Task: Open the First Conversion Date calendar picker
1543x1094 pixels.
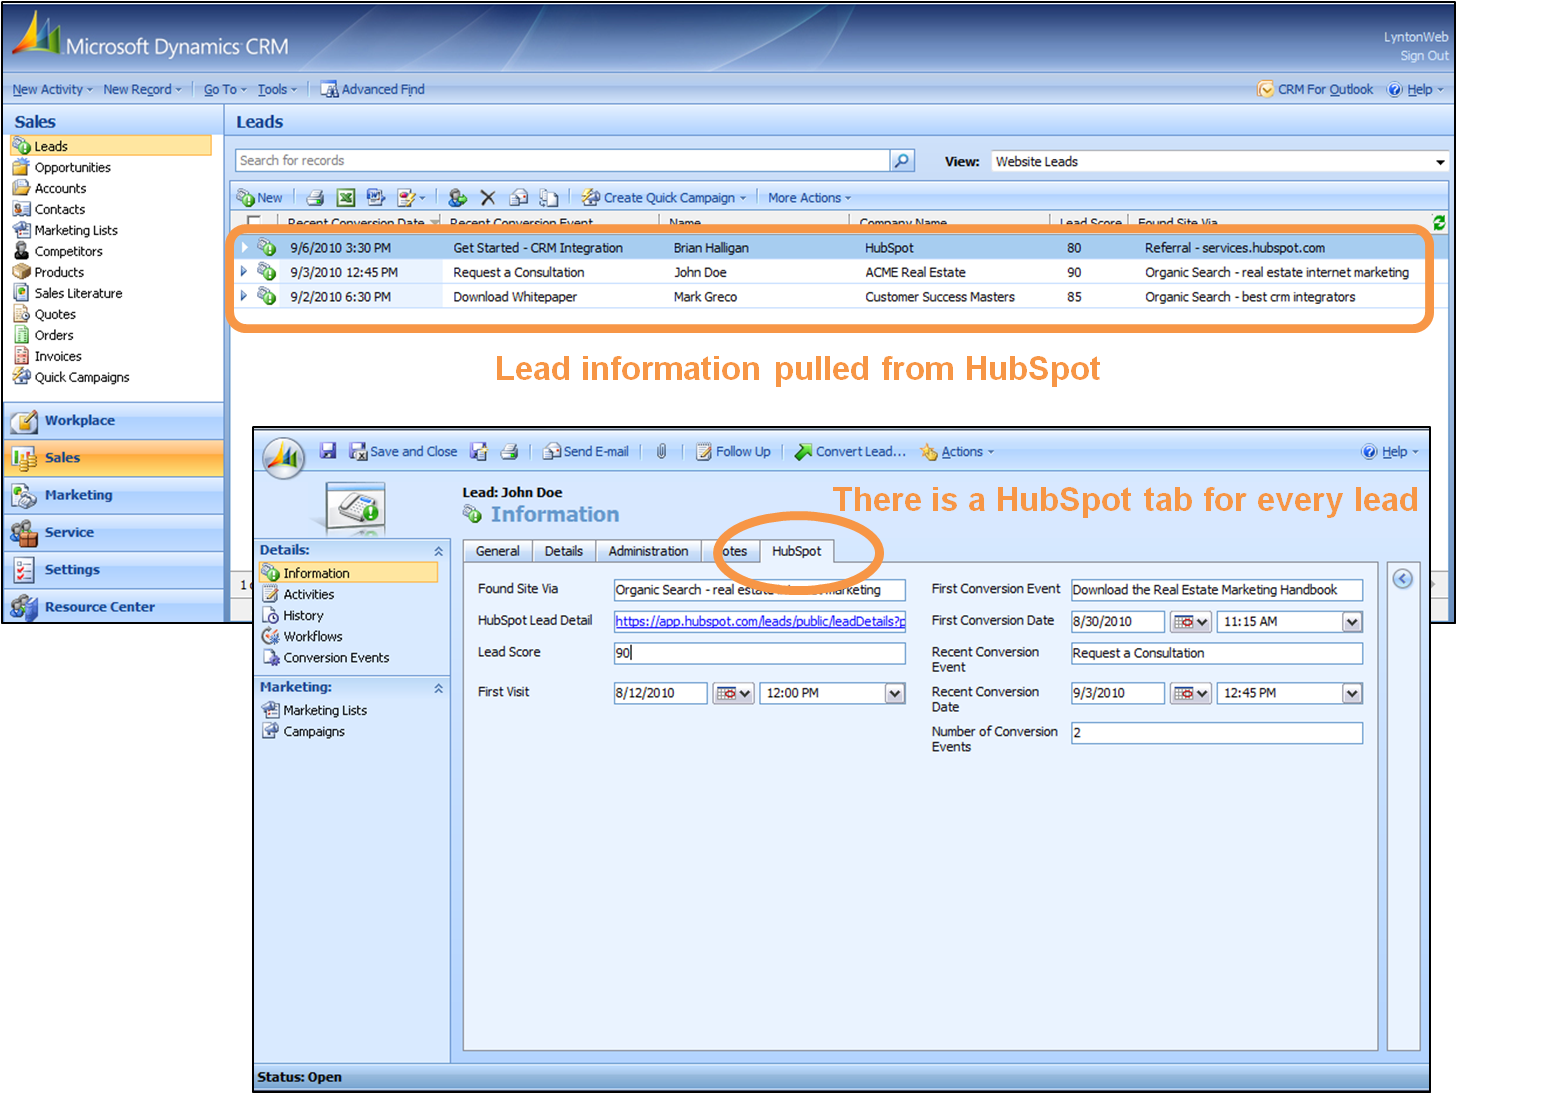Action: point(1190,622)
